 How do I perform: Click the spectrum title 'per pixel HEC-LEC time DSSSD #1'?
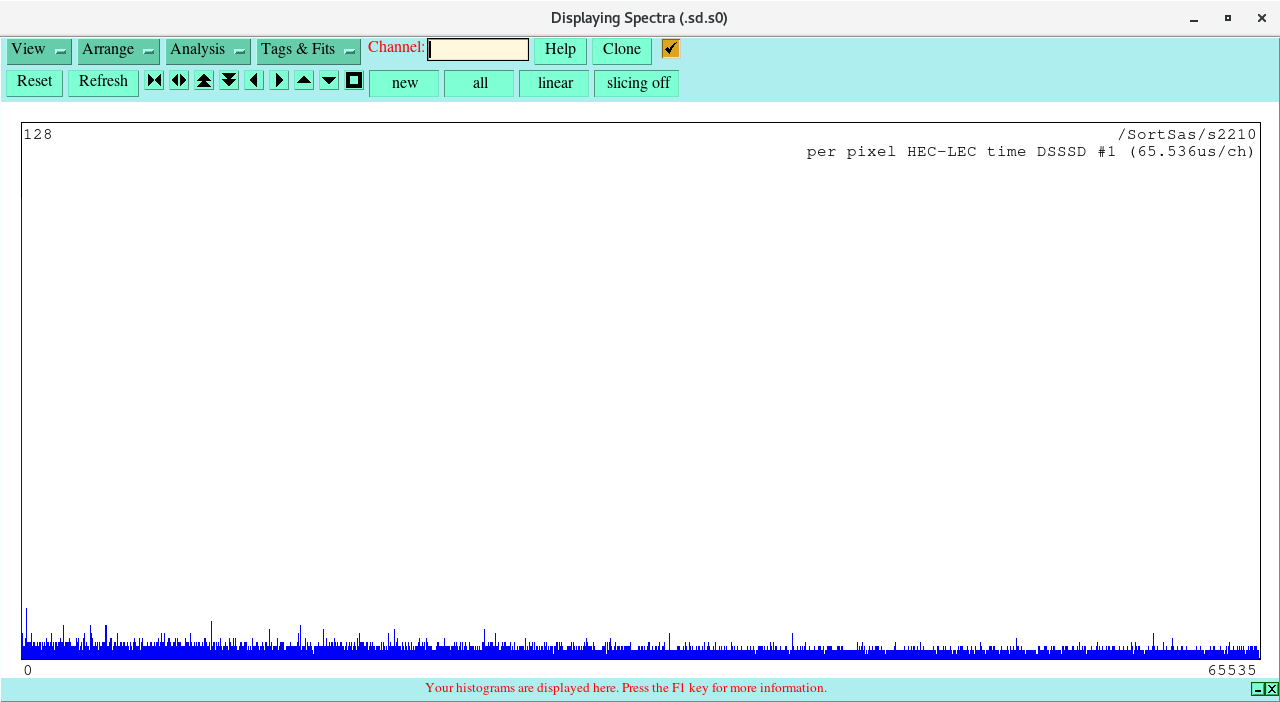click(961, 152)
